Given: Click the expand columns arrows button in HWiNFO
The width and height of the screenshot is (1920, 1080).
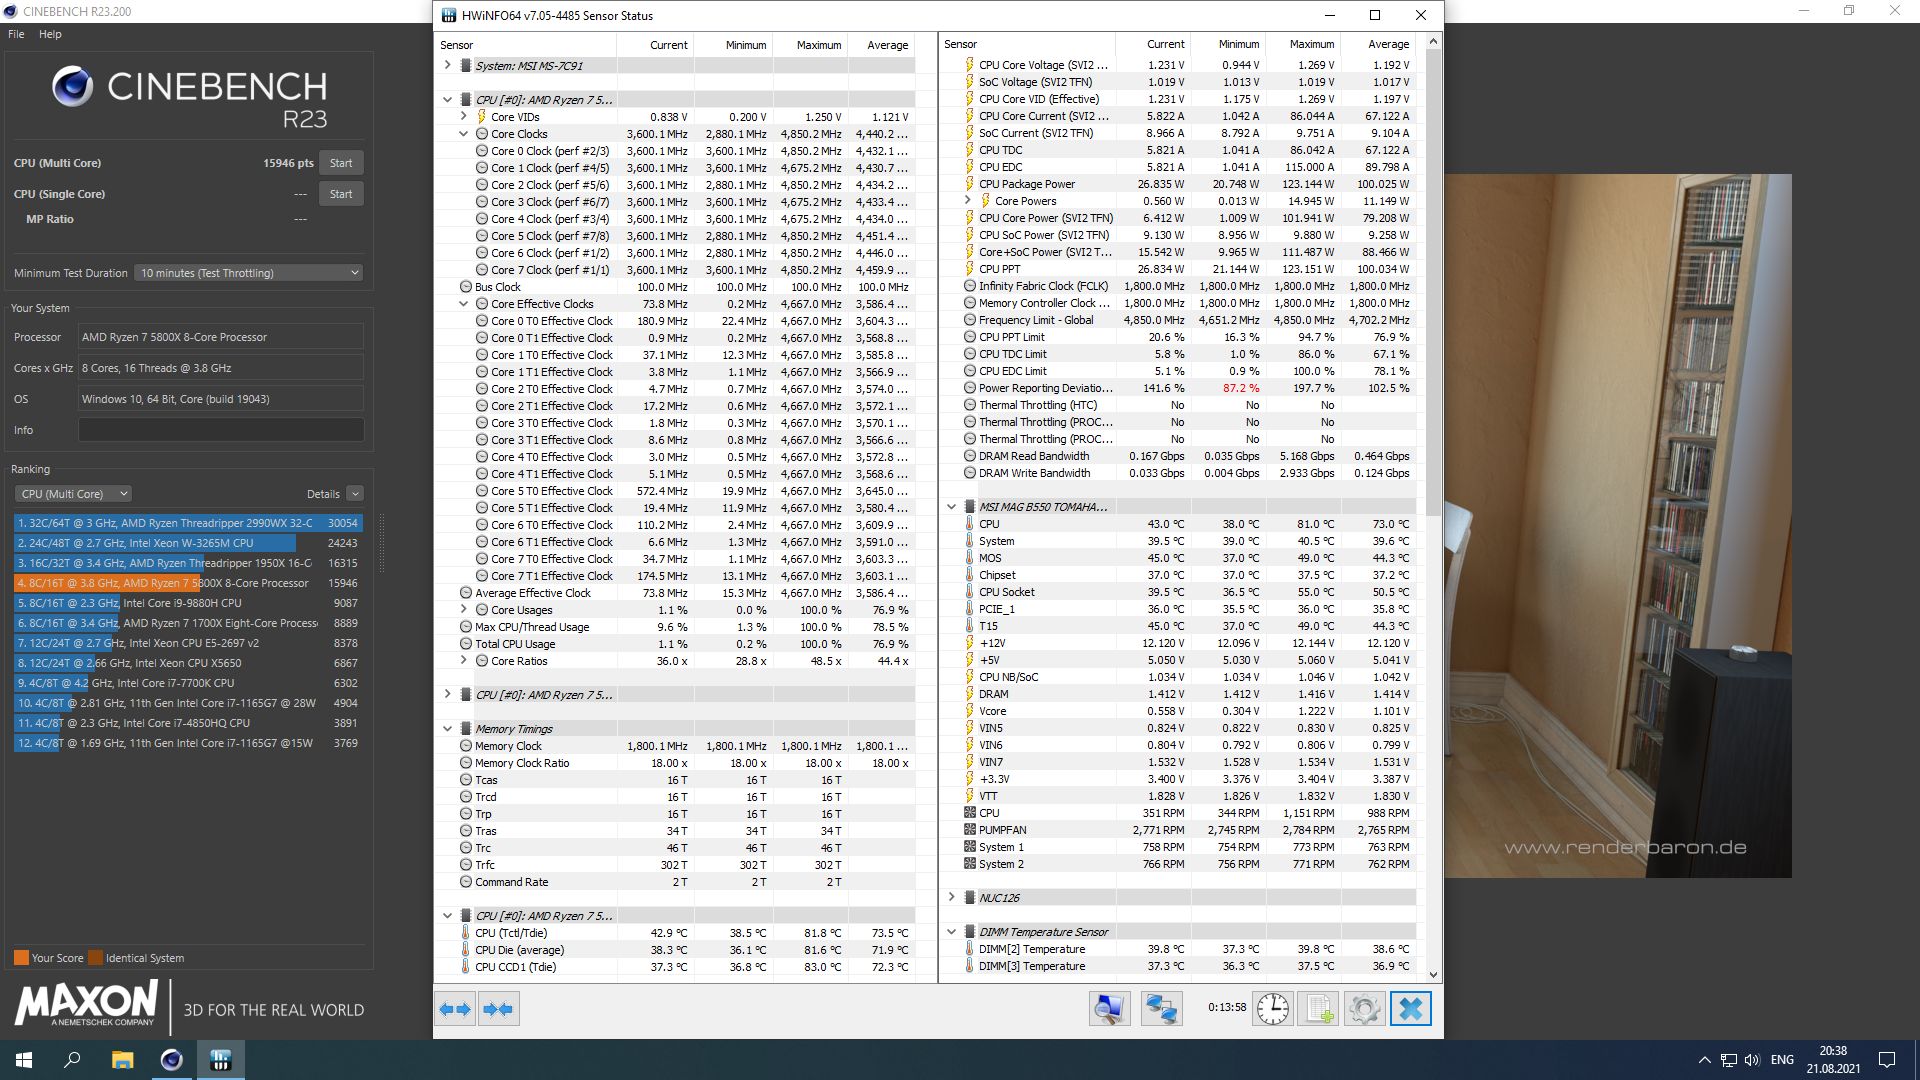Looking at the screenshot, I should pyautogui.click(x=455, y=1009).
